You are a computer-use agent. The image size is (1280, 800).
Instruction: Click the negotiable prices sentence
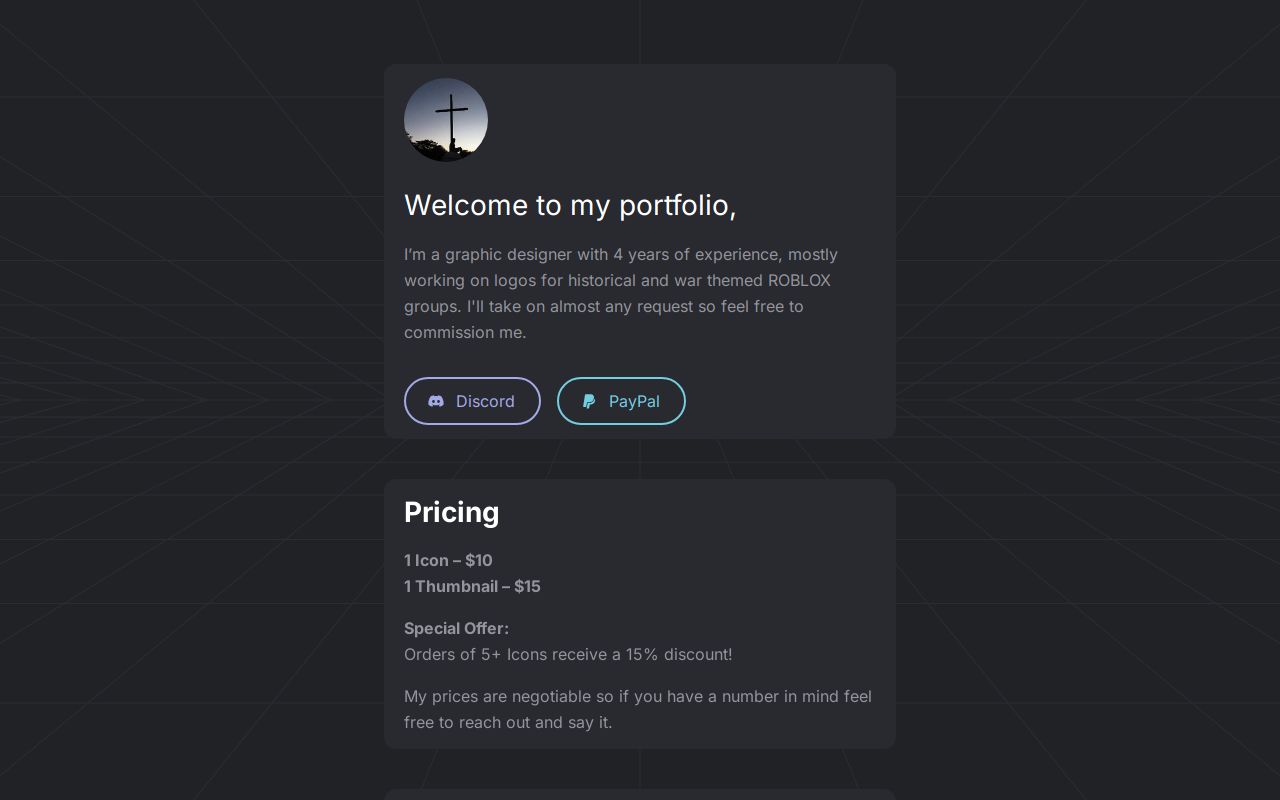pos(637,709)
